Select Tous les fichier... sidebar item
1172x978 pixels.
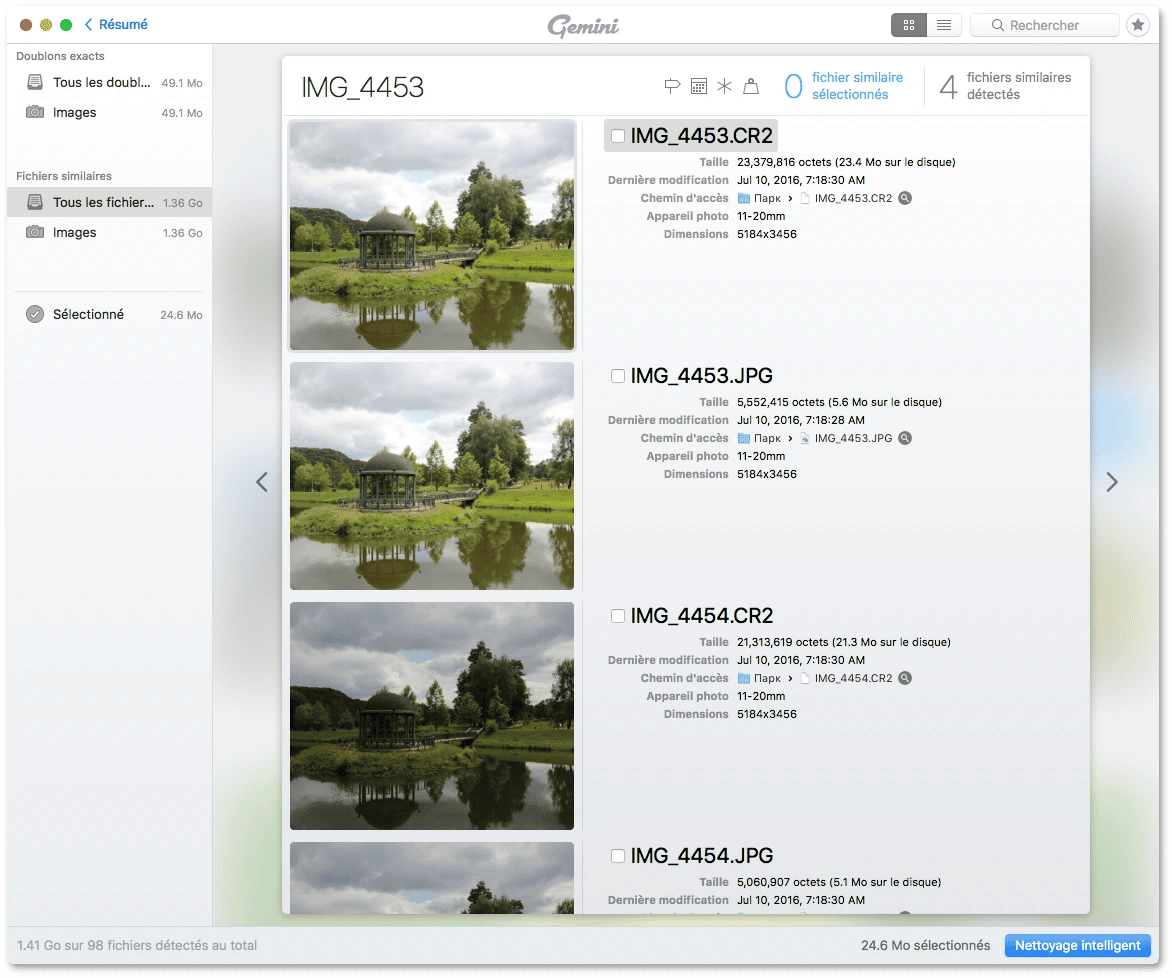click(109, 203)
